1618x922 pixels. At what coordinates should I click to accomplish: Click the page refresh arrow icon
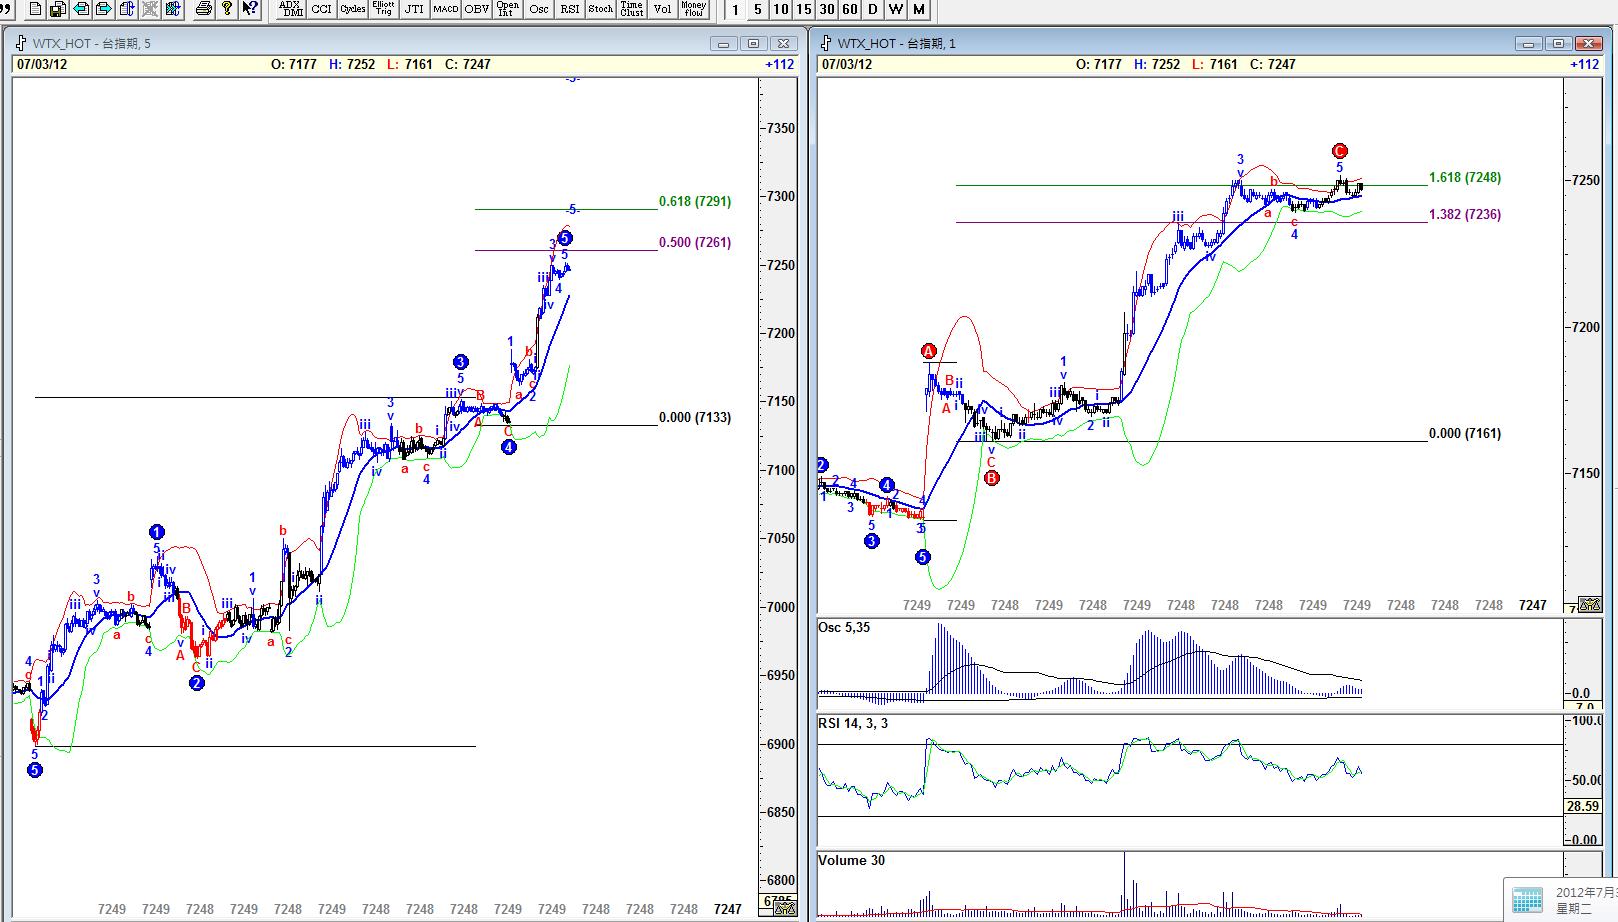pos(127,8)
